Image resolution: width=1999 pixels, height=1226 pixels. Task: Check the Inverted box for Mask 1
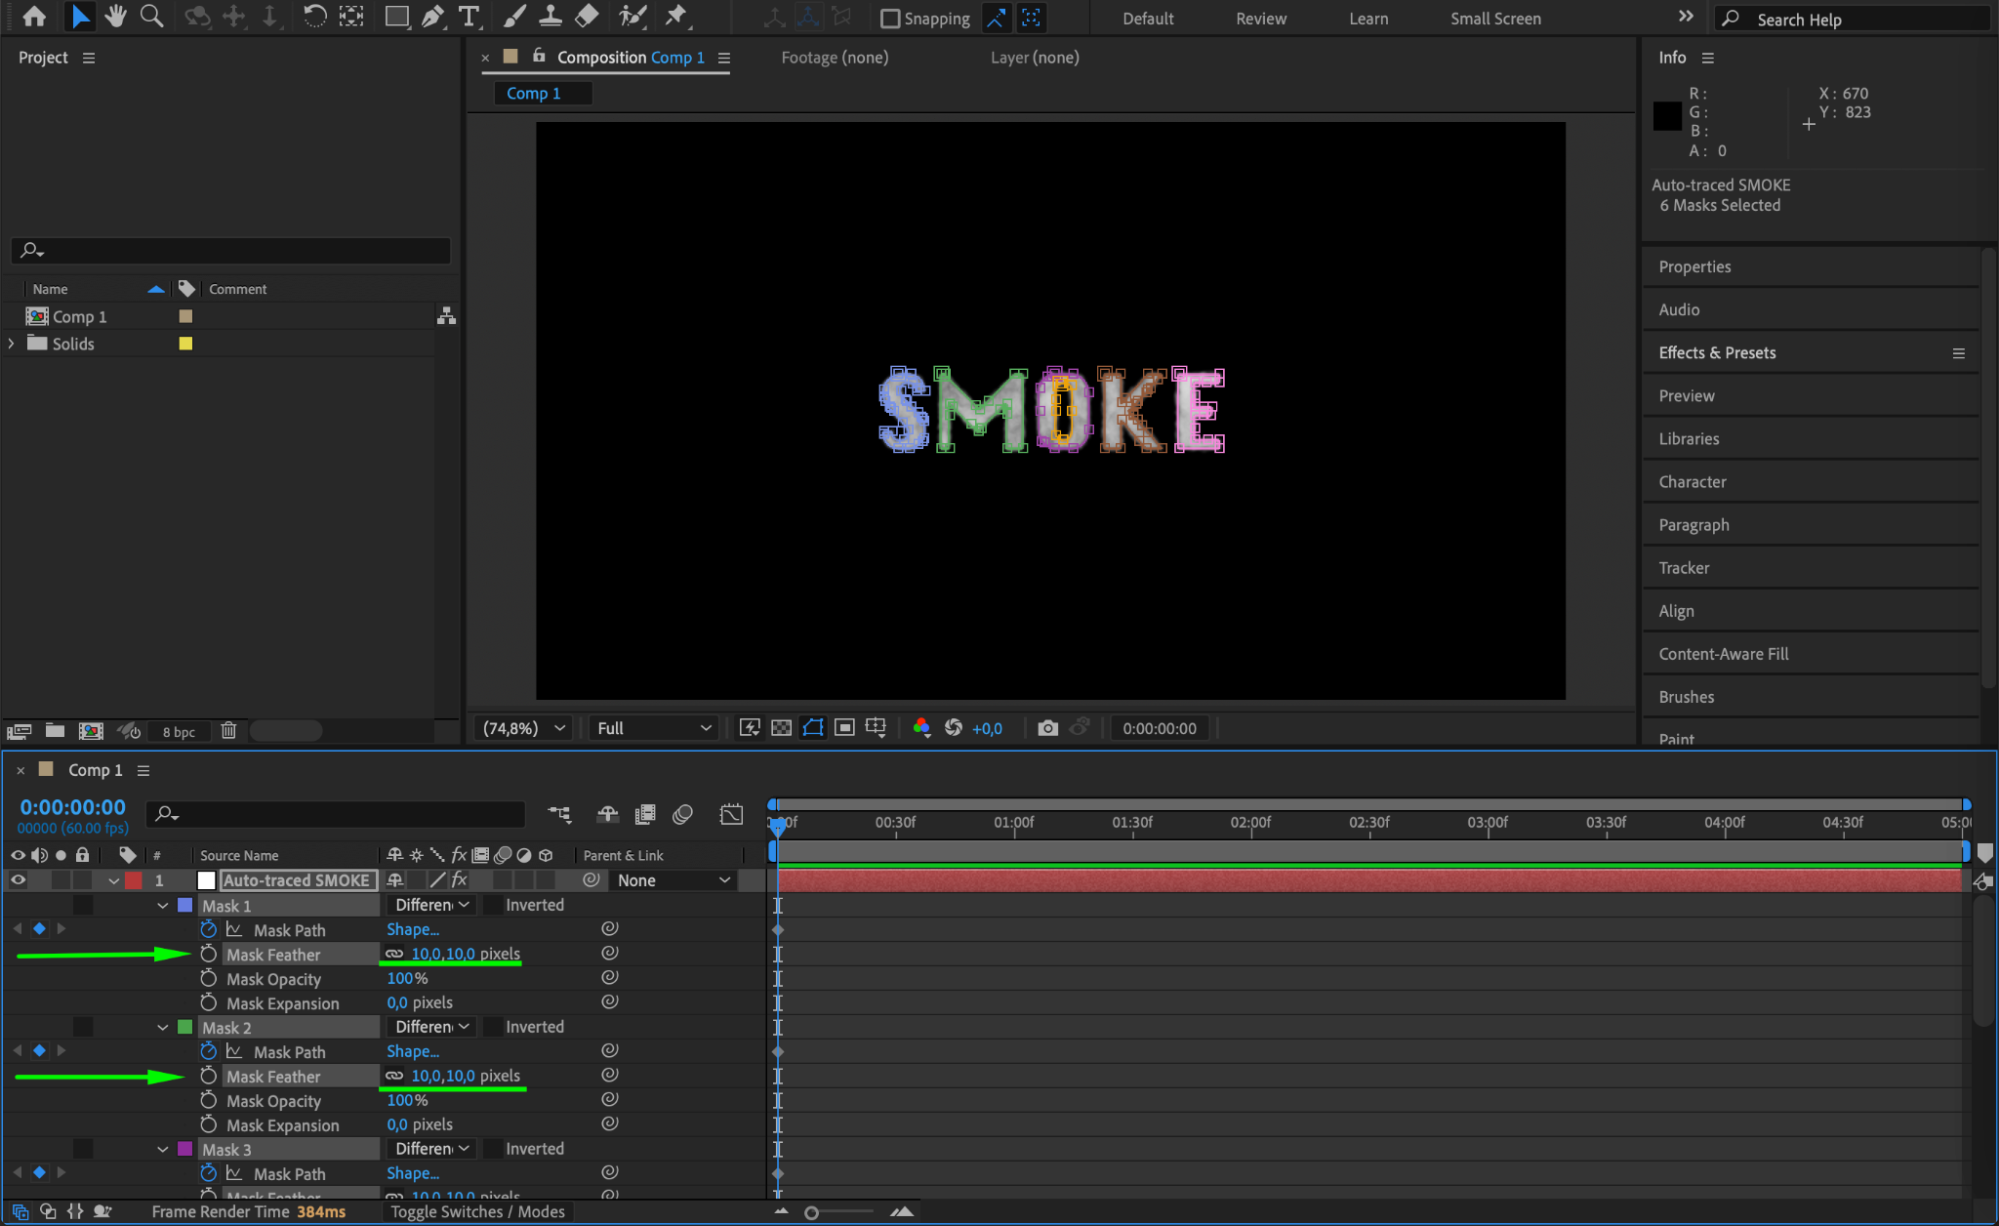pyautogui.click(x=493, y=905)
